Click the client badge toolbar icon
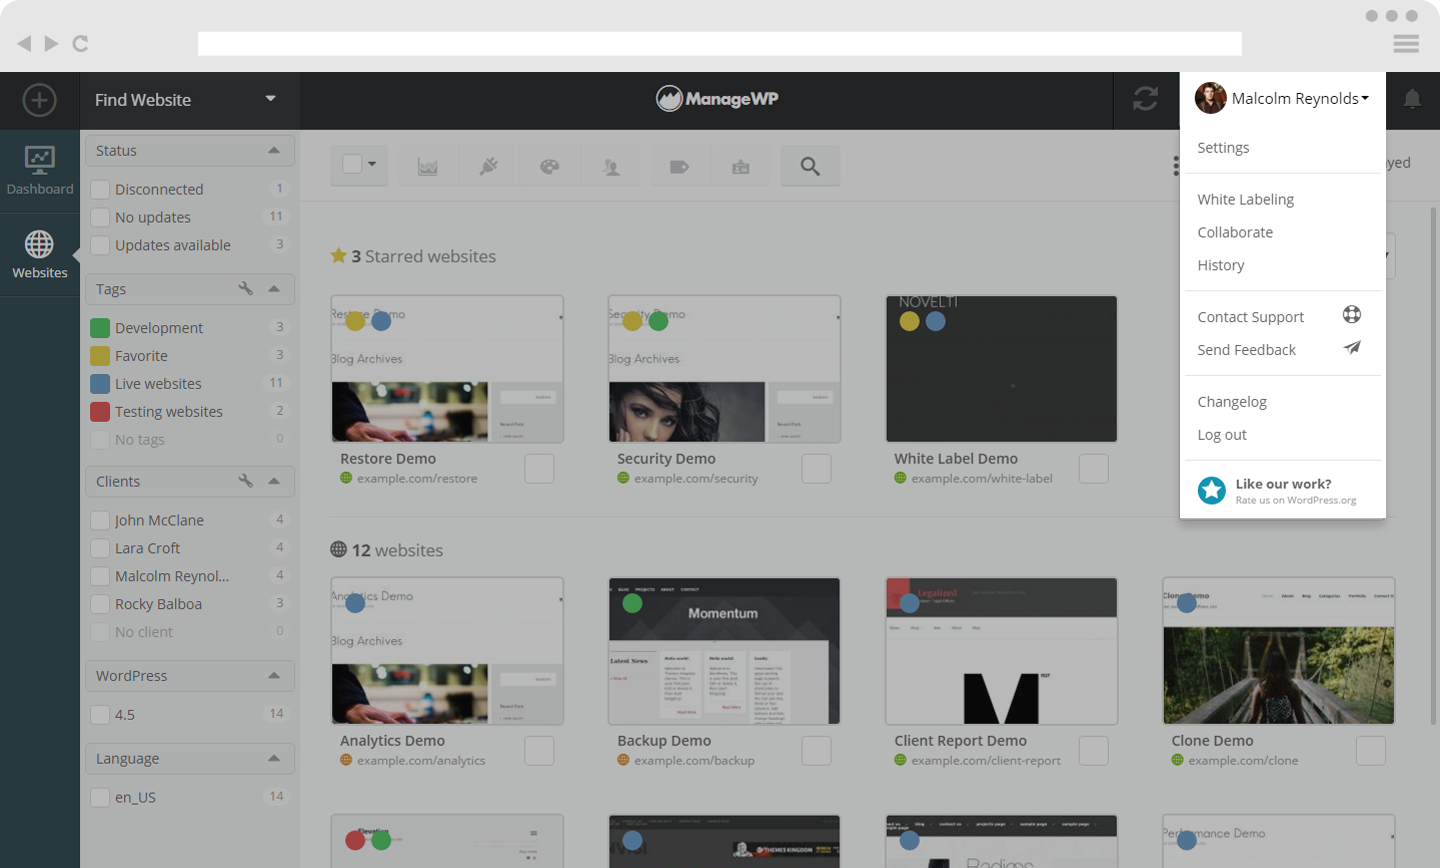This screenshot has height=868, width=1440. click(x=741, y=167)
